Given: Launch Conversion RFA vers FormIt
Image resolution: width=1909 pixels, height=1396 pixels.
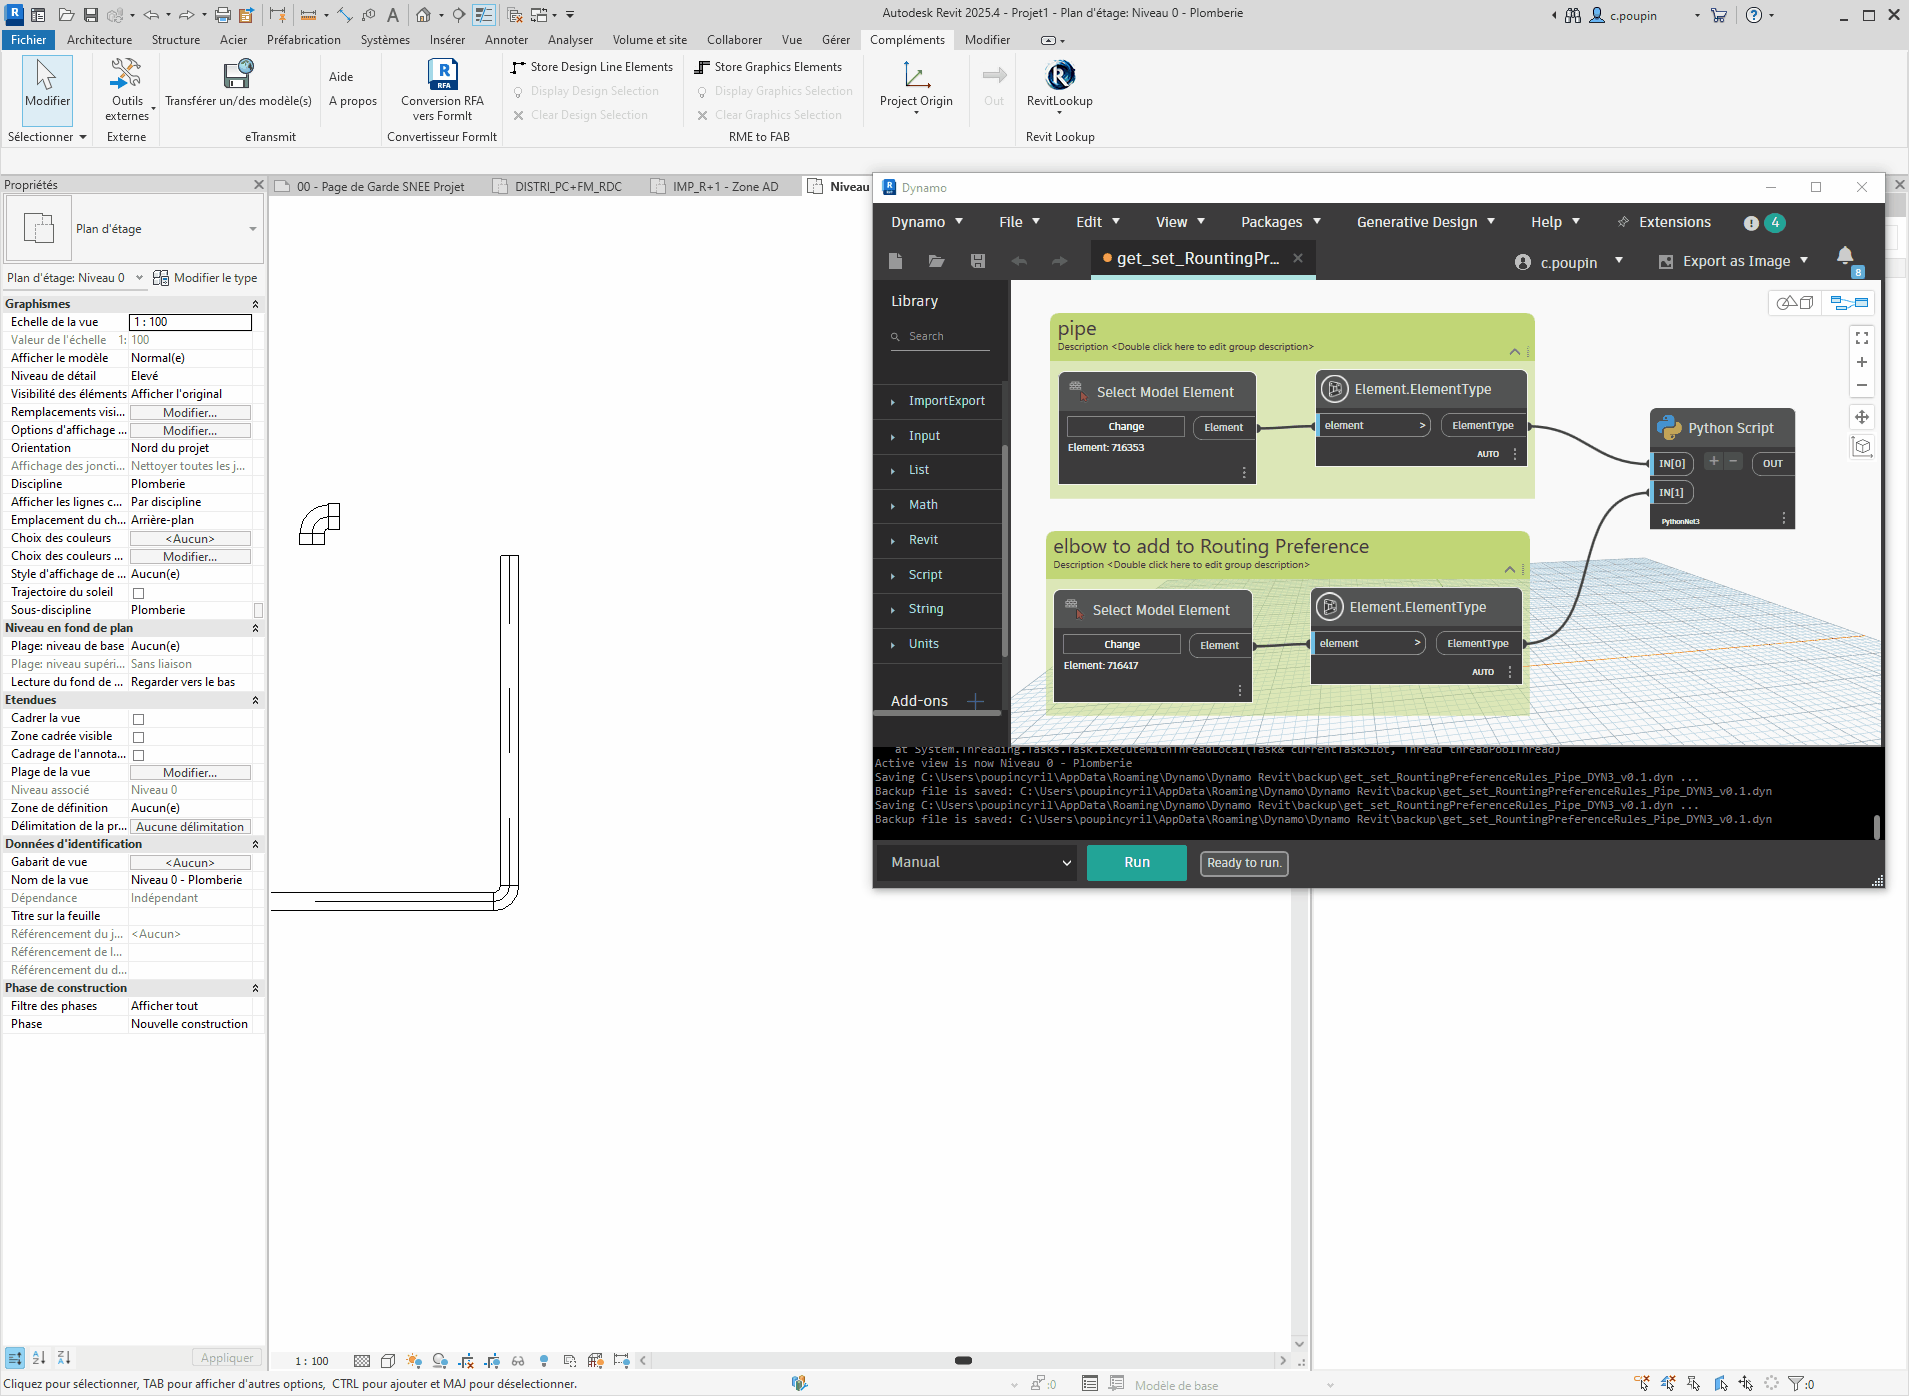Looking at the screenshot, I should 442,89.
